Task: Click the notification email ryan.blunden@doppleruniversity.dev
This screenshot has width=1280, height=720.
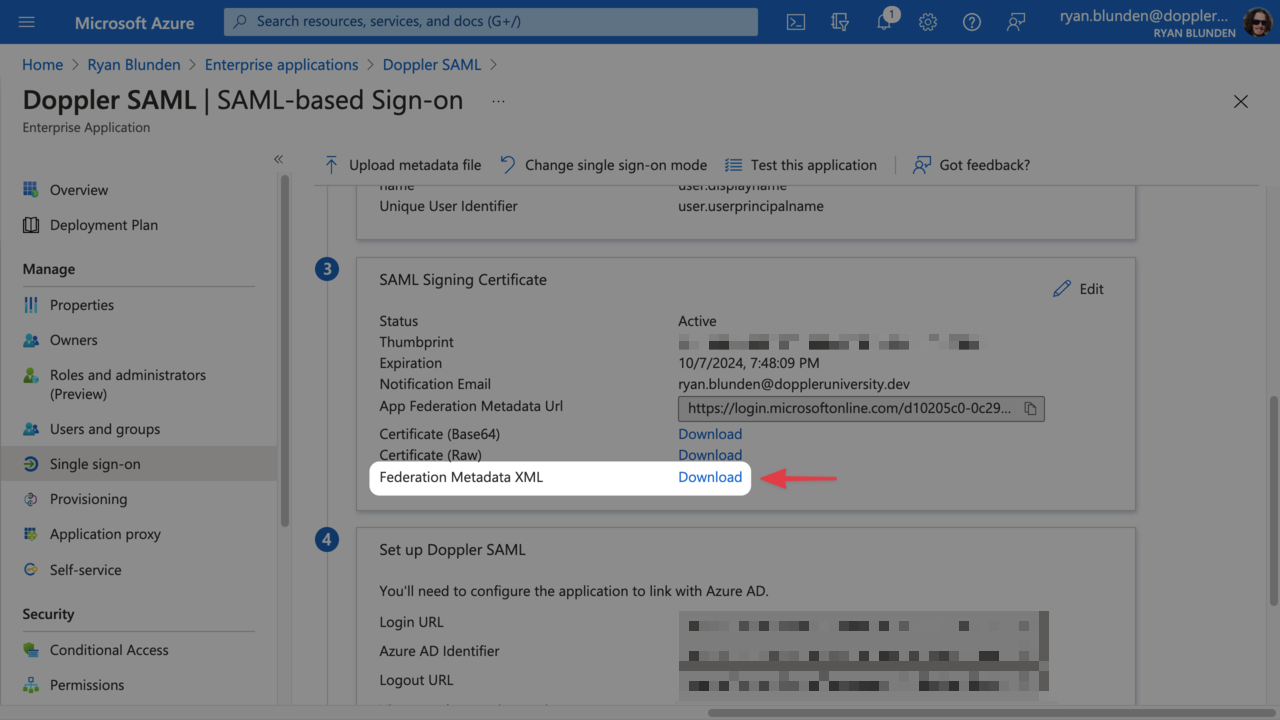Action: (x=794, y=384)
